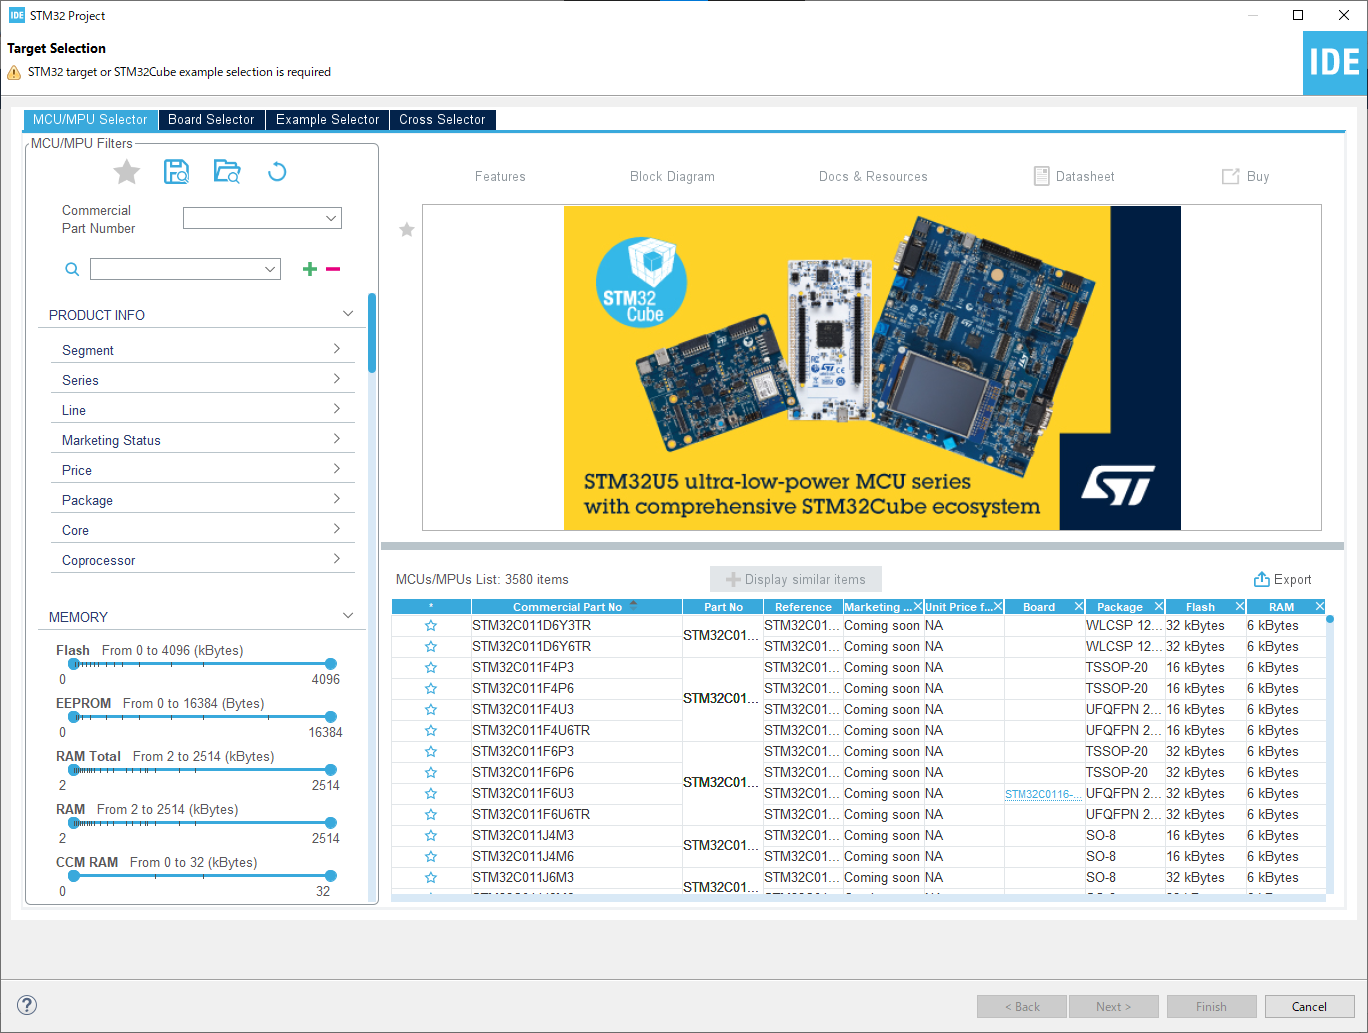Click the Datasheet document icon
The width and height of the screenshot is (1368, 1033).
(1041, 176)
